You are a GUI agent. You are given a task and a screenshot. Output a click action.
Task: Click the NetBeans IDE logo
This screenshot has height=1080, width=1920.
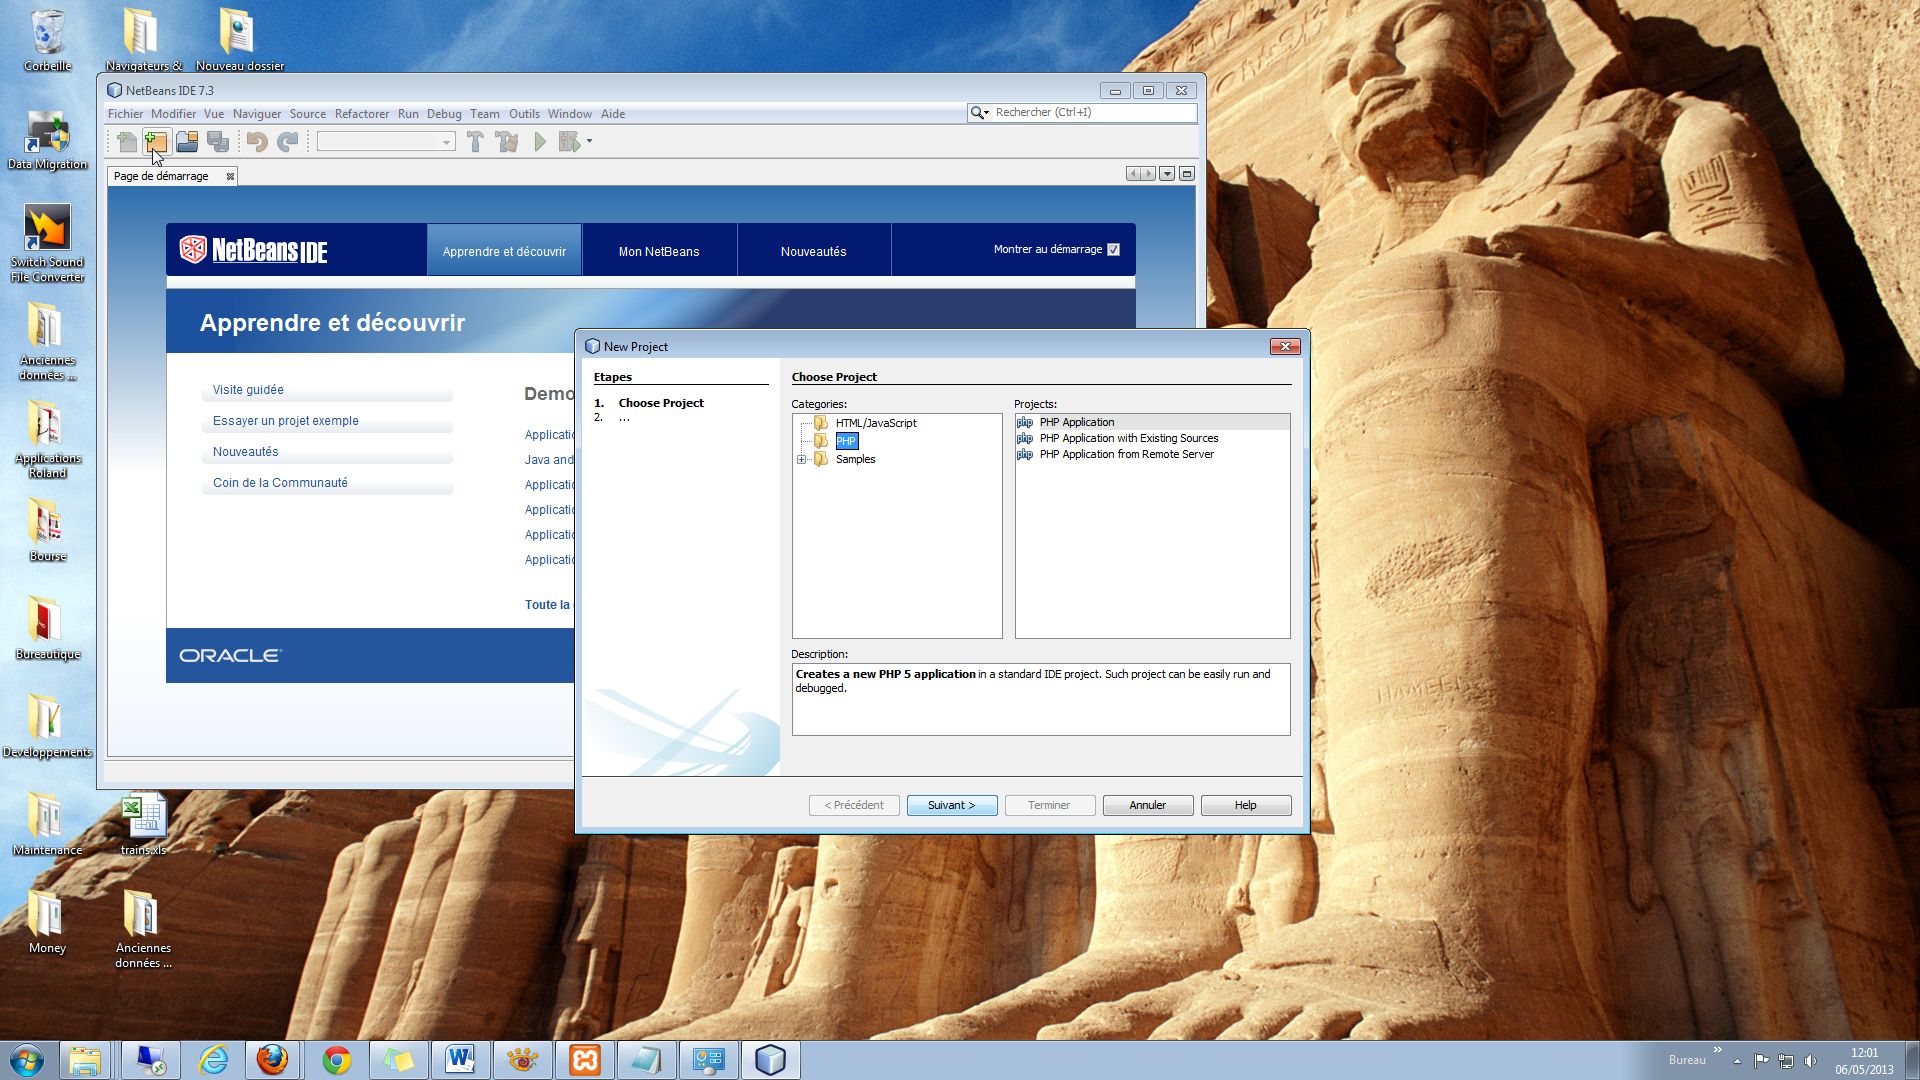[254, 250]
